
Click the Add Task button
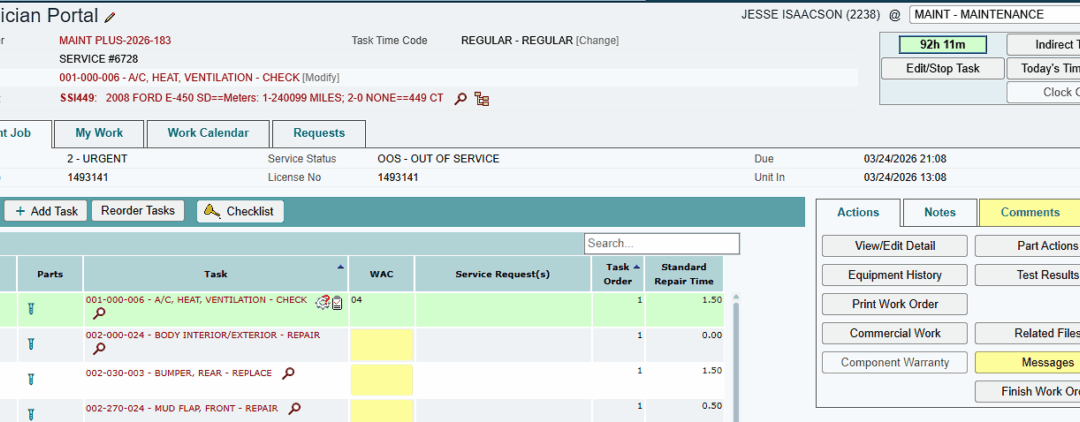[46, 211]
